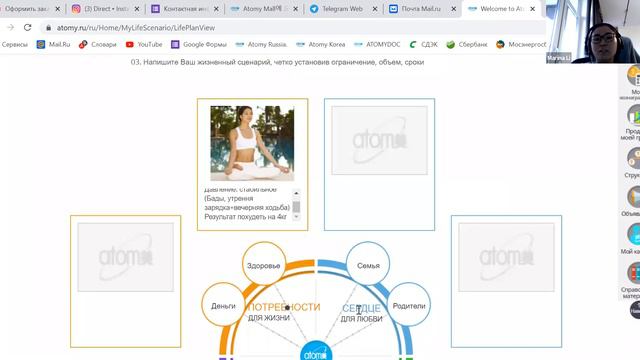Screen dimensions: 640x360
Task: Click the site lock icon in address bar
Action: click(49, 28)
